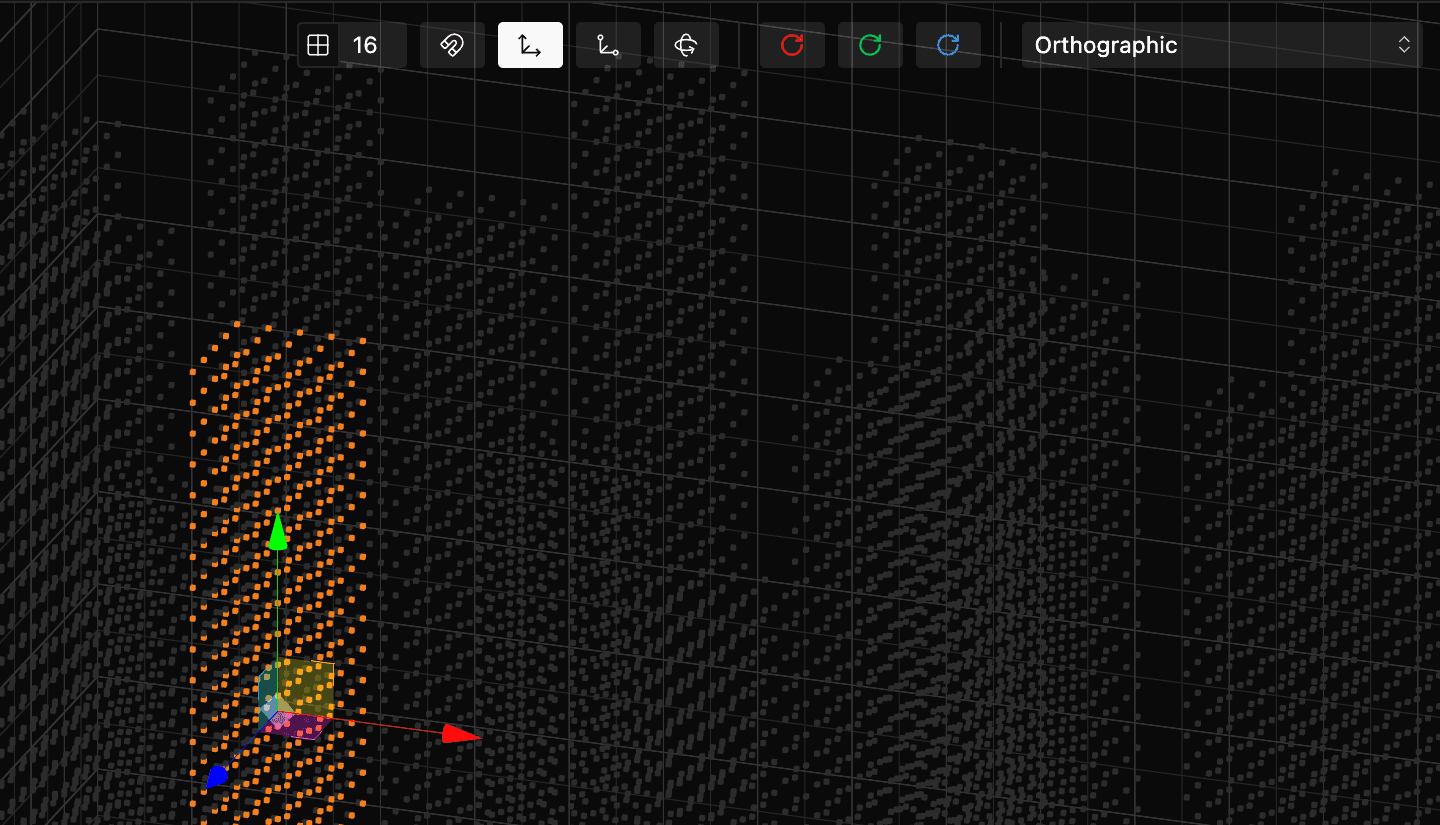Screen dimensions: 1440x825
Task: Click the blue Z-axis arrow handle
Action: coord(216,777)
